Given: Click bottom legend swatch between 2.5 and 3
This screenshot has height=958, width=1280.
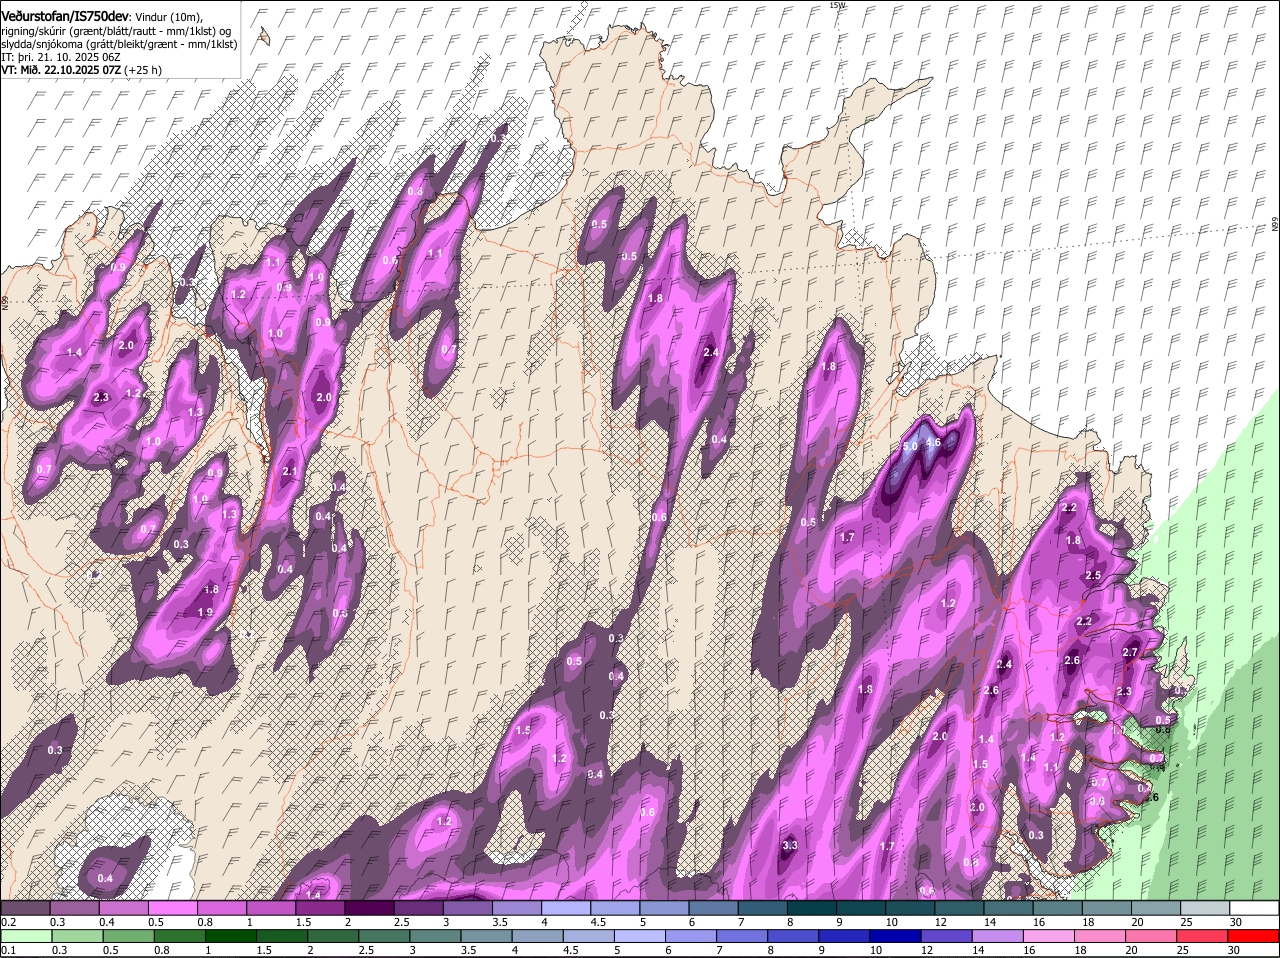Looking at the screenshot, I should [383, 936].
